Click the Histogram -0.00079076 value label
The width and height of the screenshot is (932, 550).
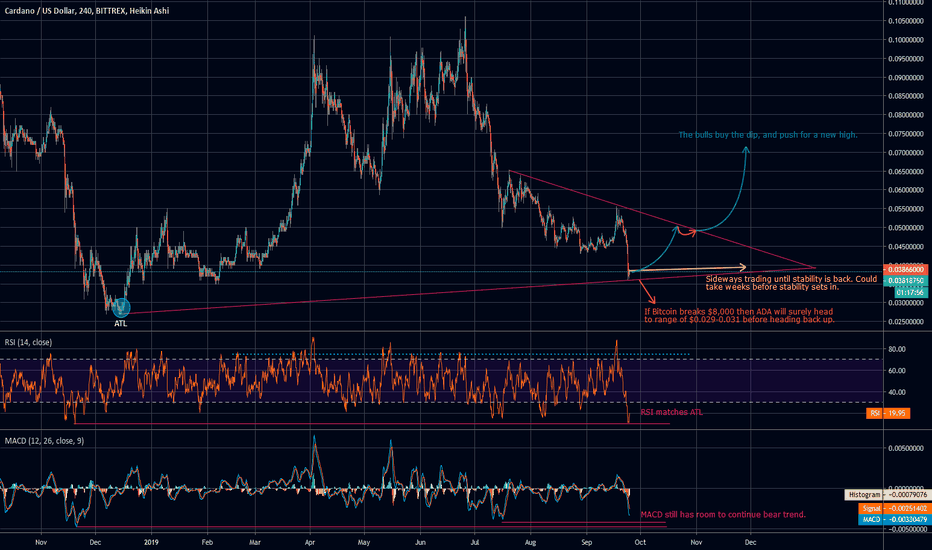click(886, 495)
